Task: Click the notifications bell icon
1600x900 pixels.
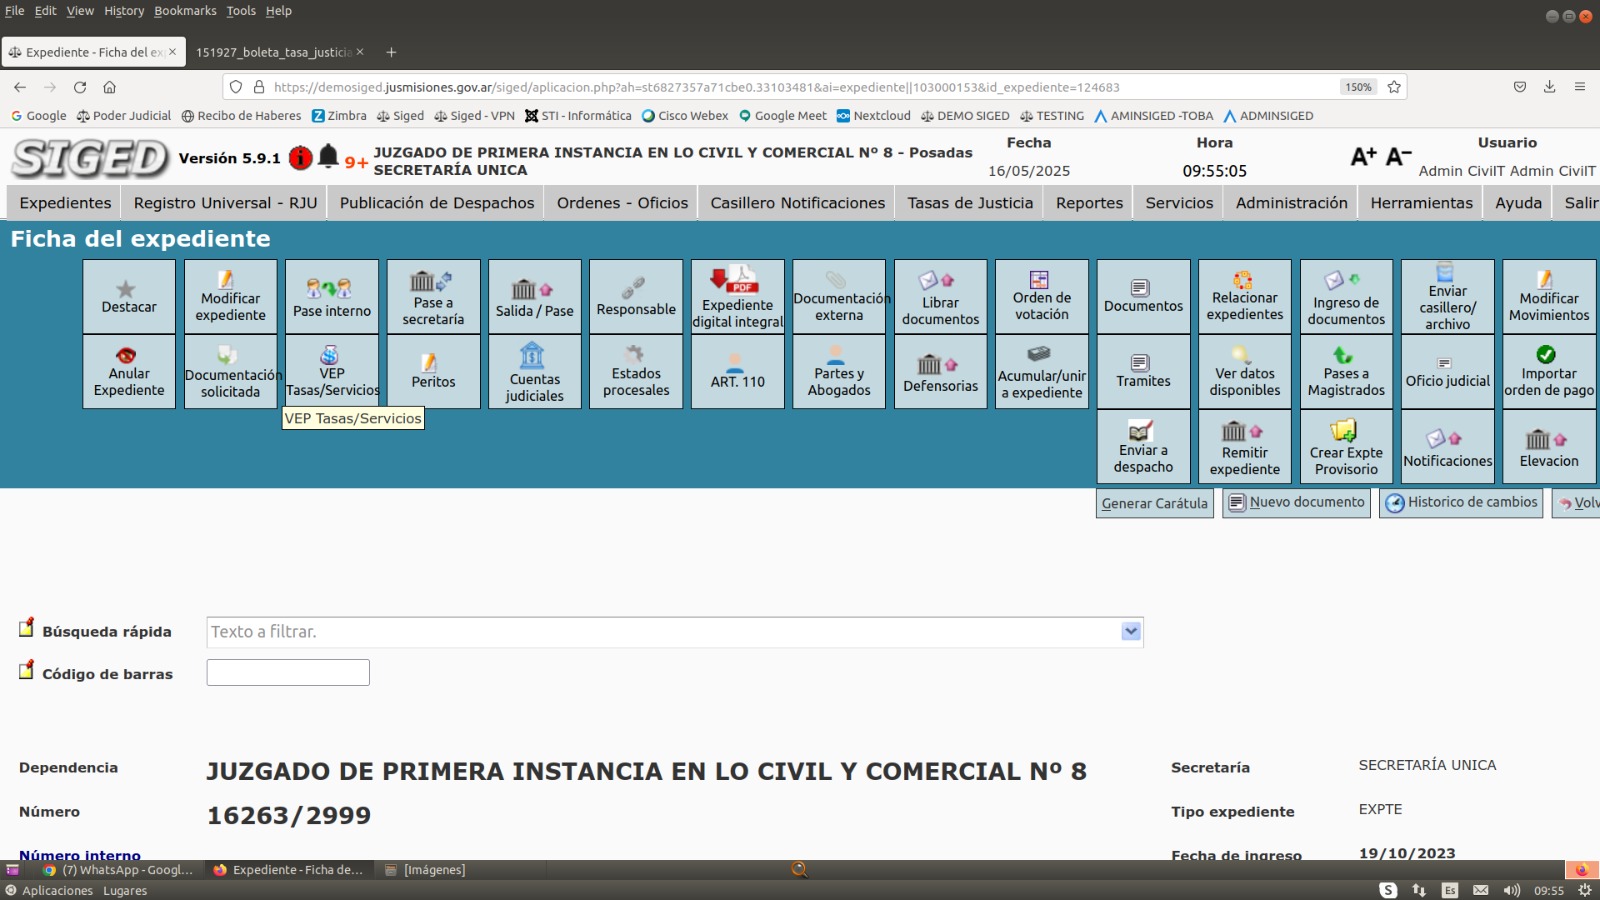Action: [x=328, y=157]
